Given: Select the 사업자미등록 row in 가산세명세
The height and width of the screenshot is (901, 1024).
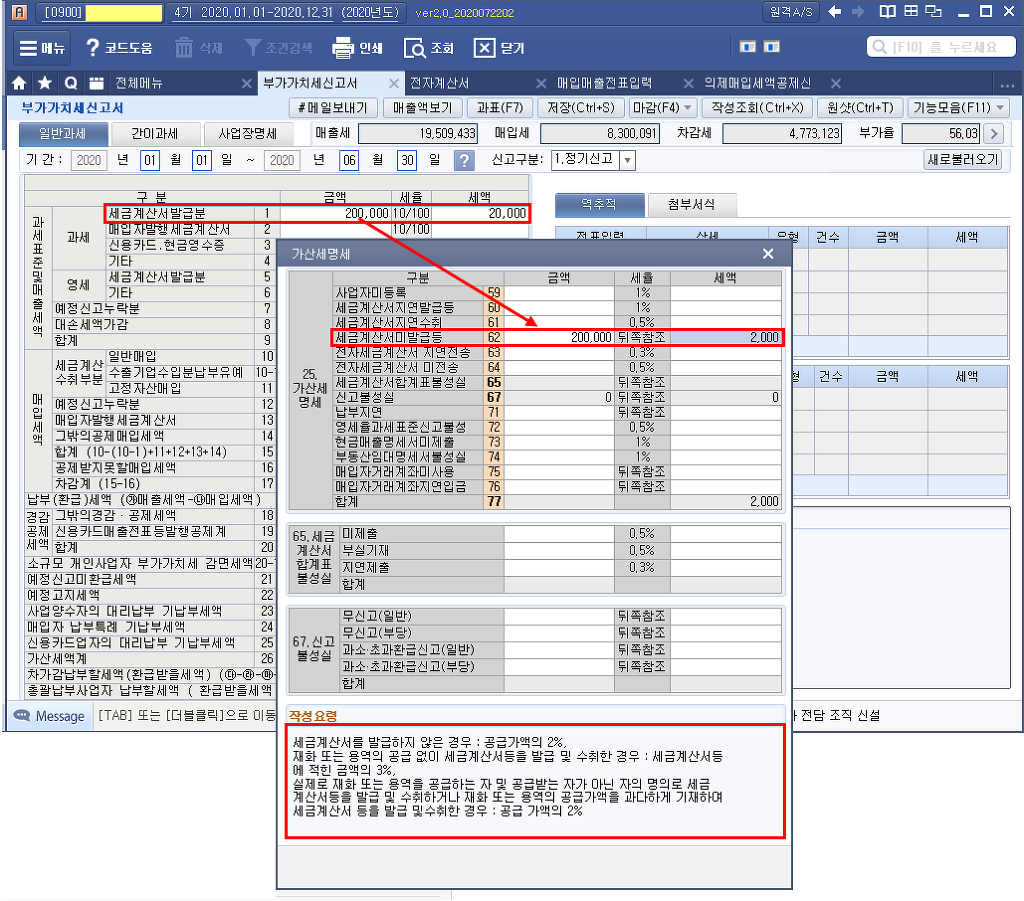Looking at the screenshot, I should pyautogui.click(x=557, y=292).
